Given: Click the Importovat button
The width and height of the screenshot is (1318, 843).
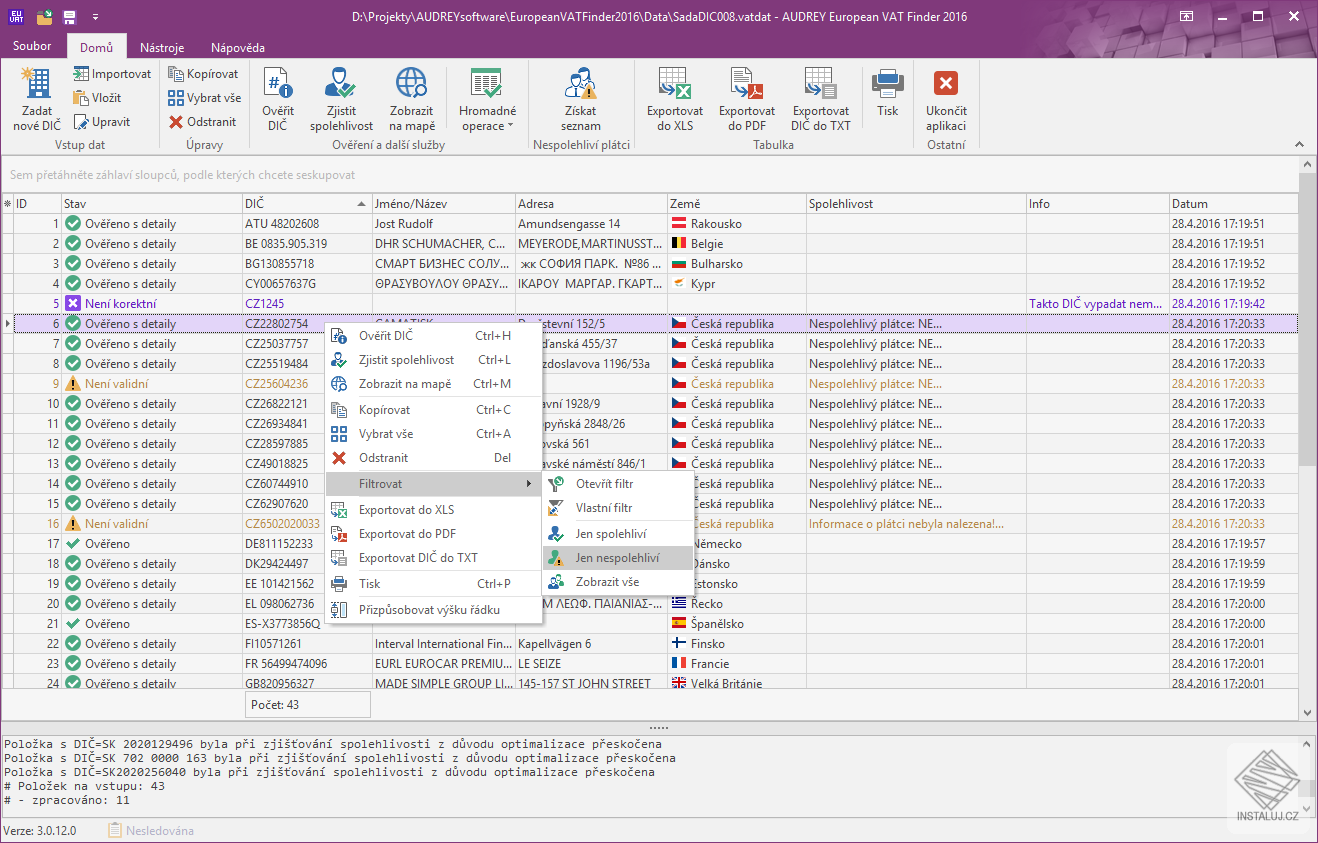Looking at the screenshot, I should (111, 73).
